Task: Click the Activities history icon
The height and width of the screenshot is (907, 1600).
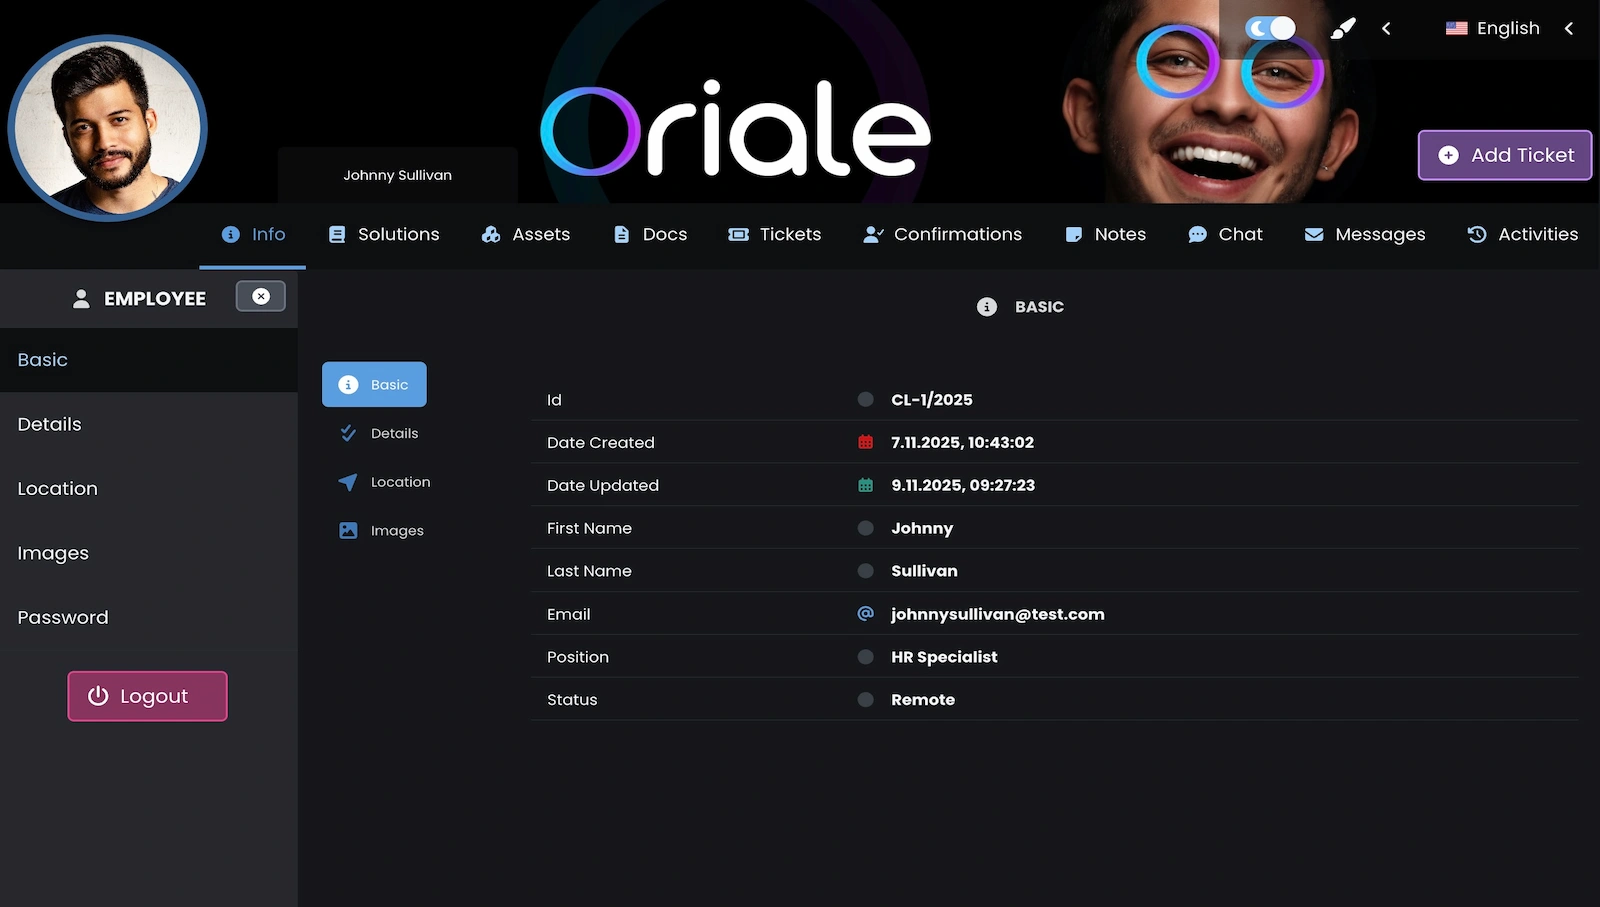Action: [x=1477, y=235]
